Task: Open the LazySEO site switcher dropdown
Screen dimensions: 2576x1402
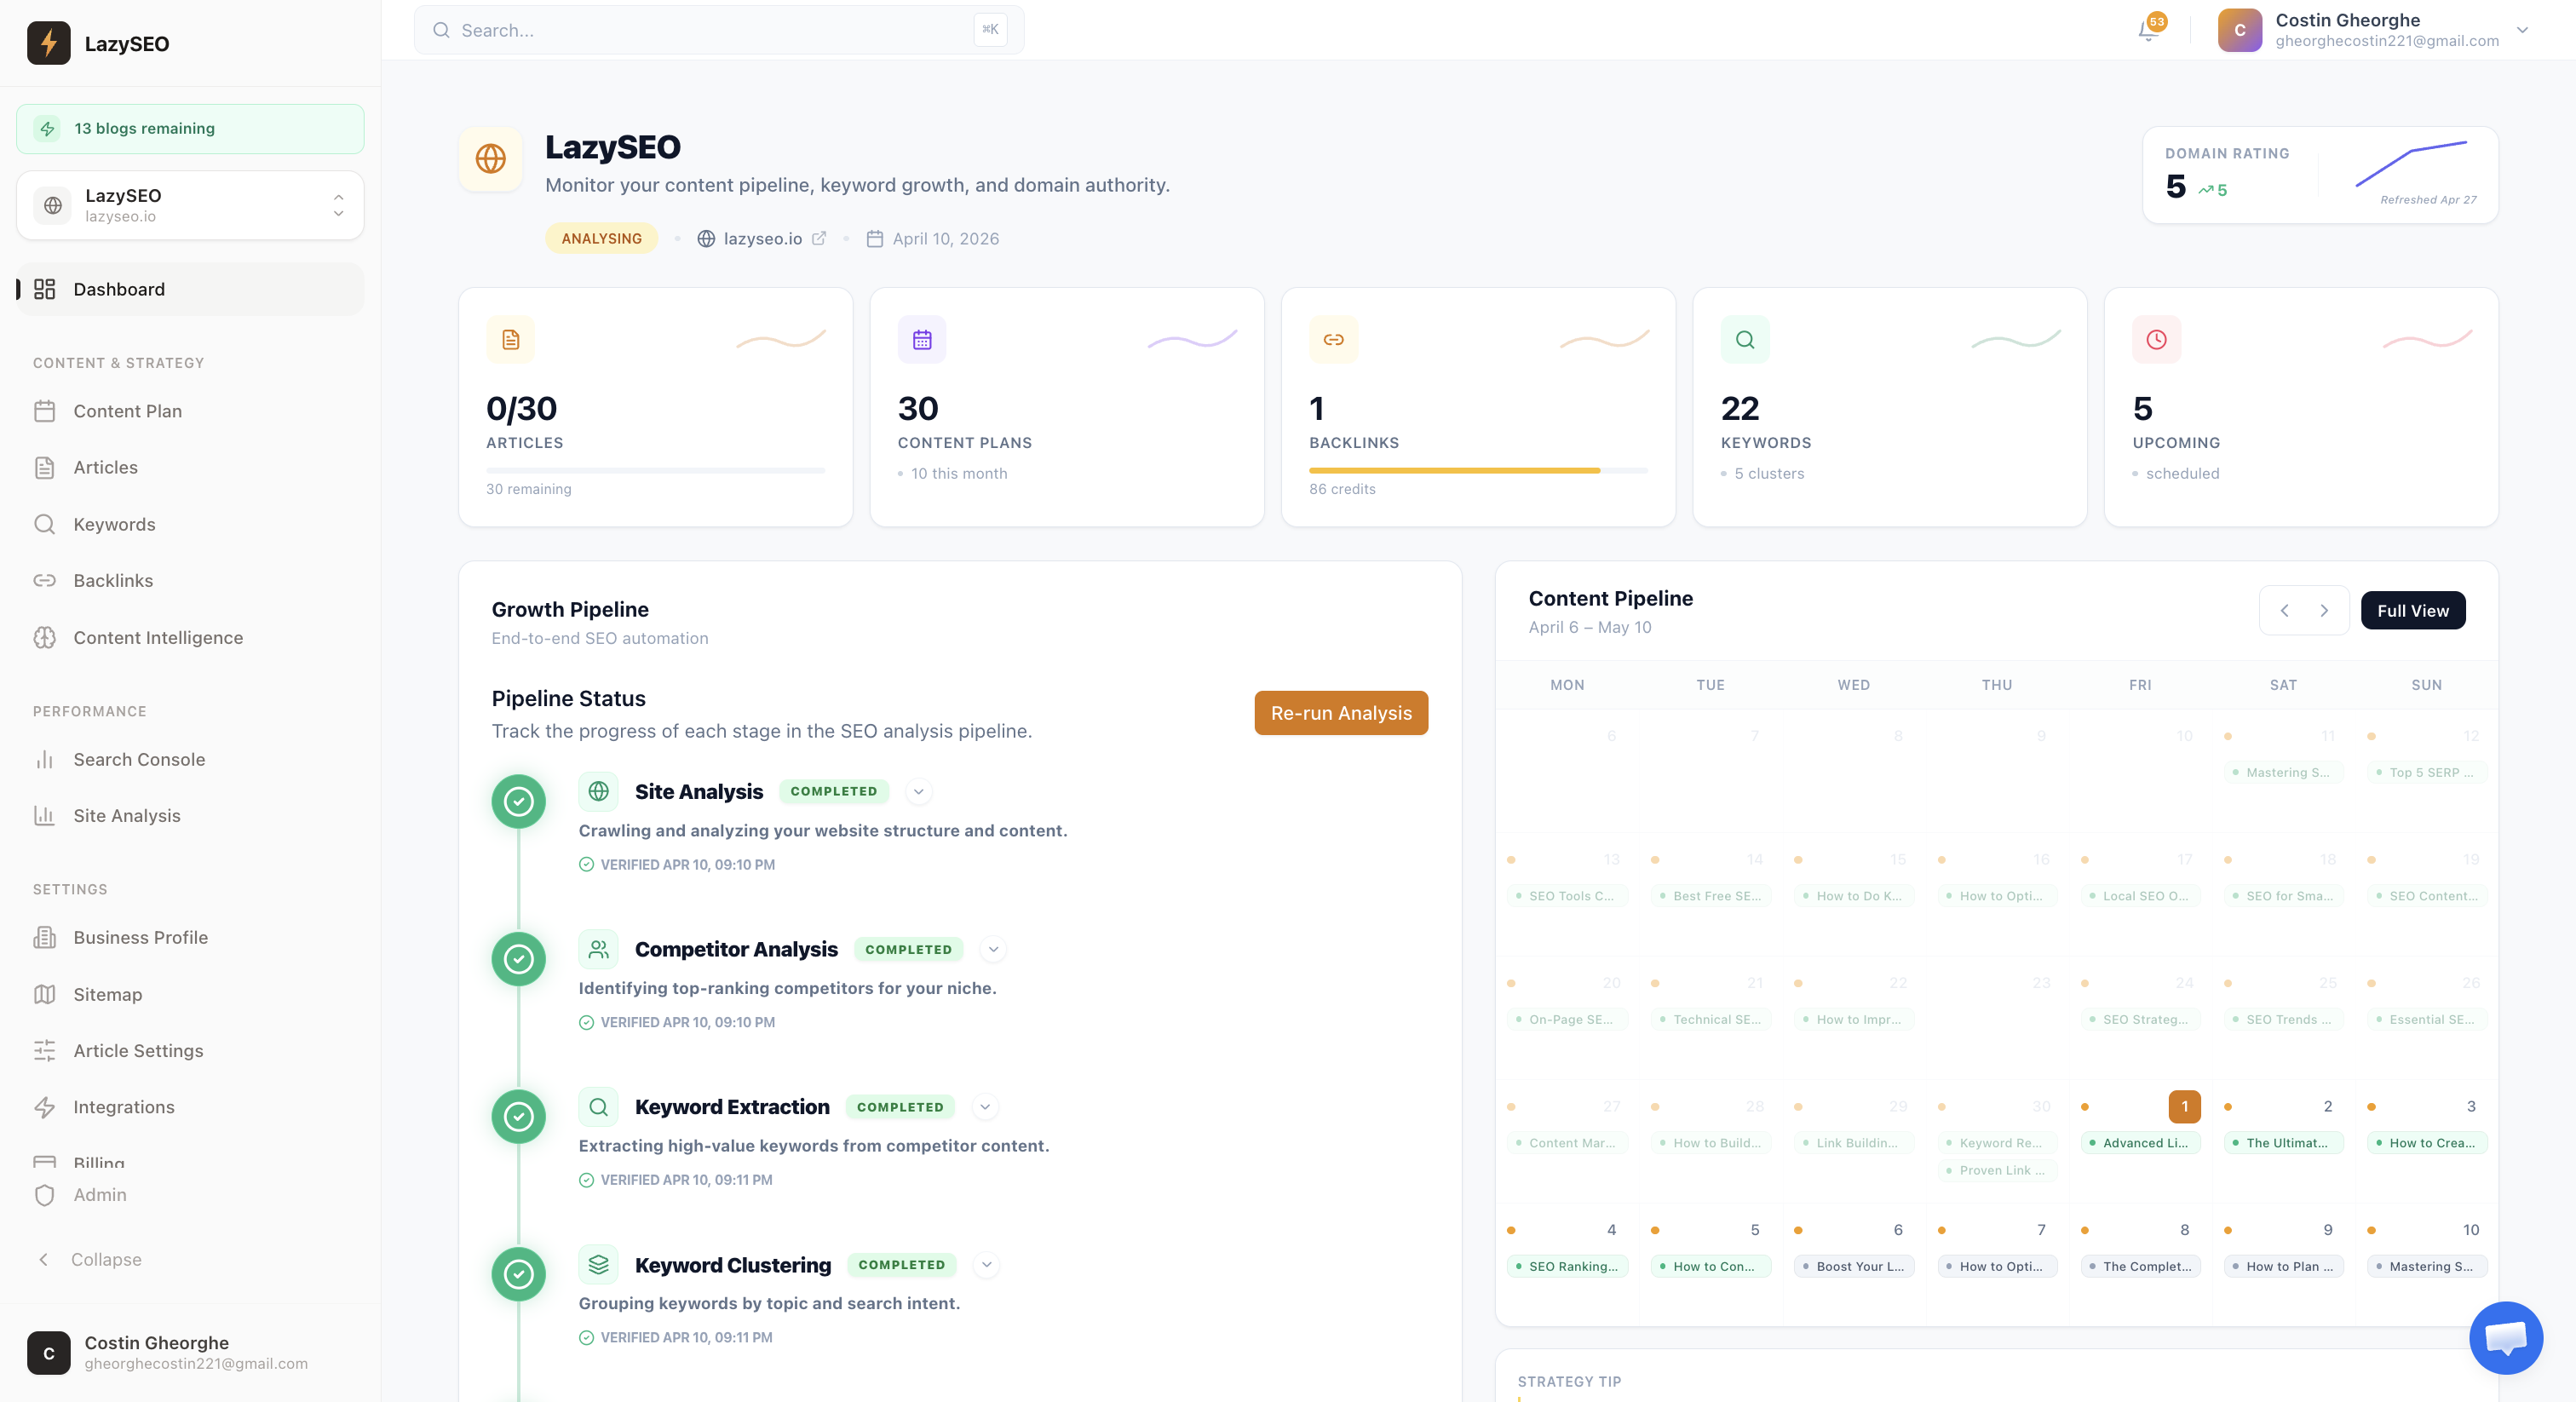Action: point(190,205)
